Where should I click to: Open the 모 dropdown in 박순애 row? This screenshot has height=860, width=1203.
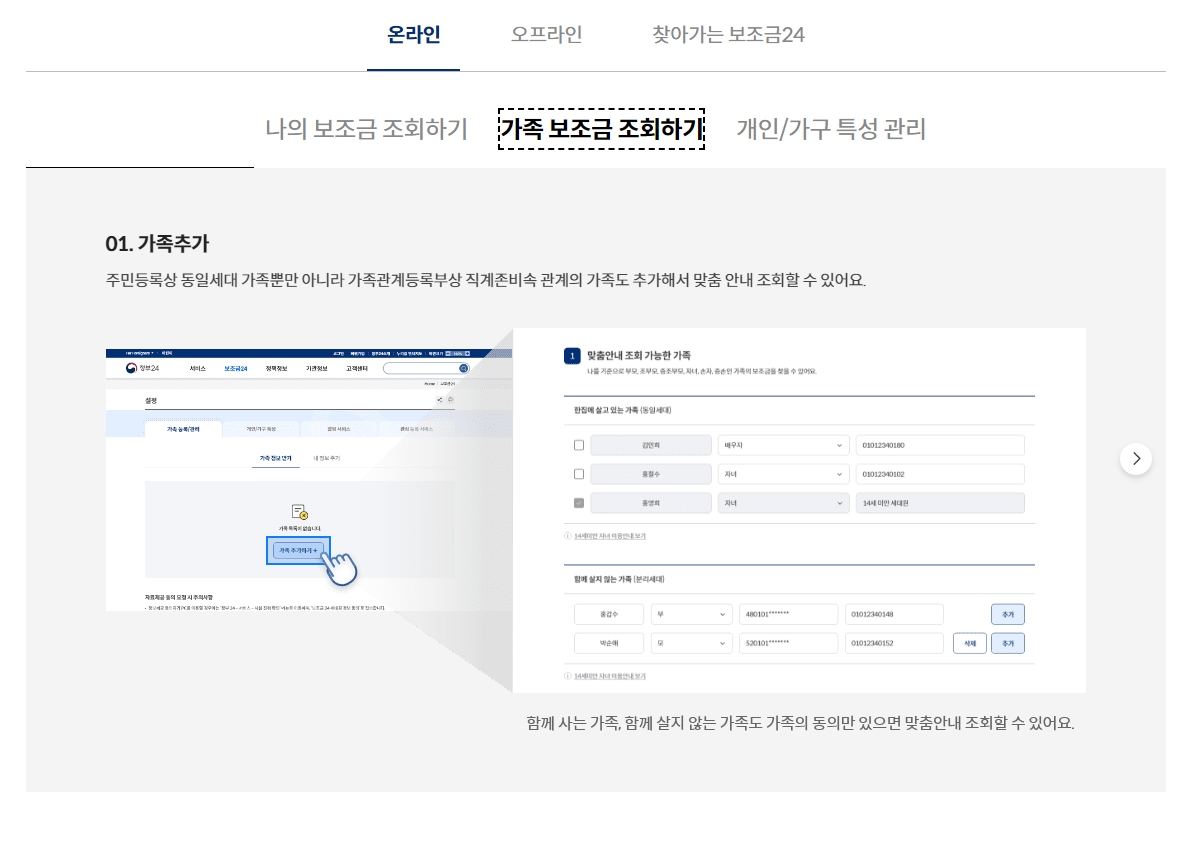point(691,643)
